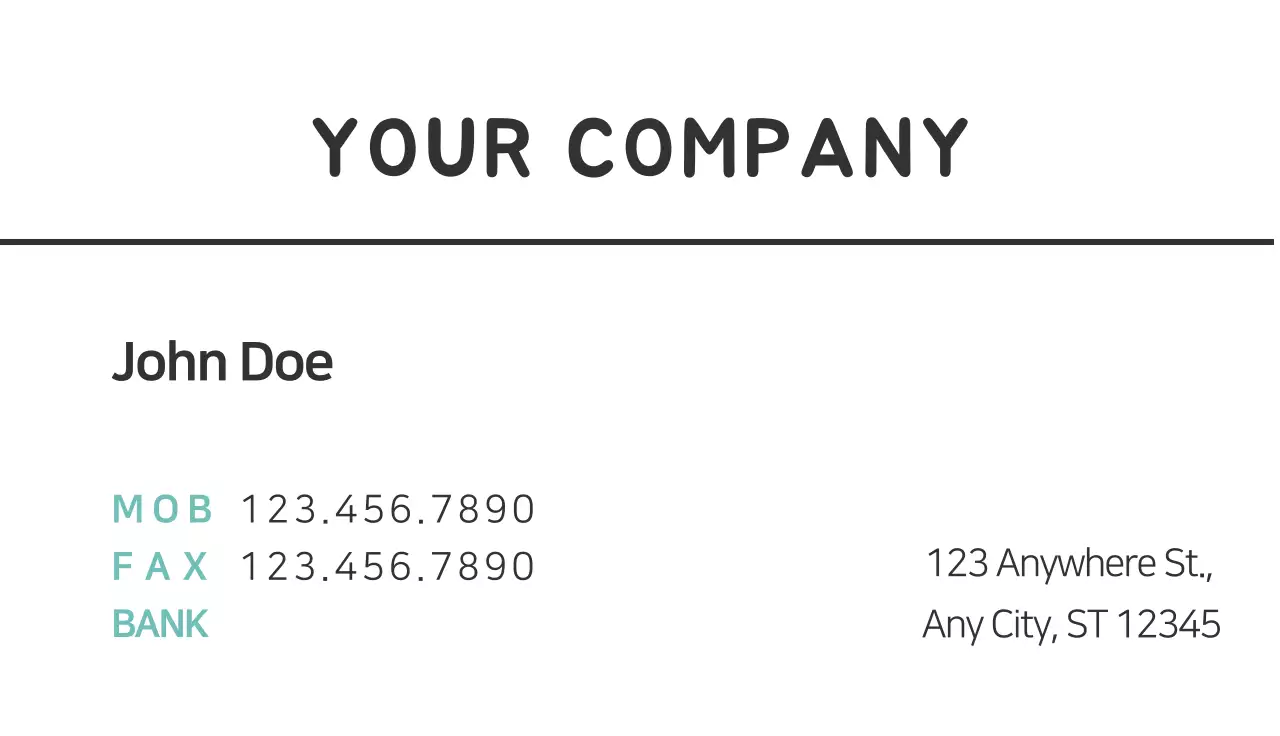Screen dimensions: 1280x736
Task: Click the "Any City," text
Action: (x=989, y=625)
